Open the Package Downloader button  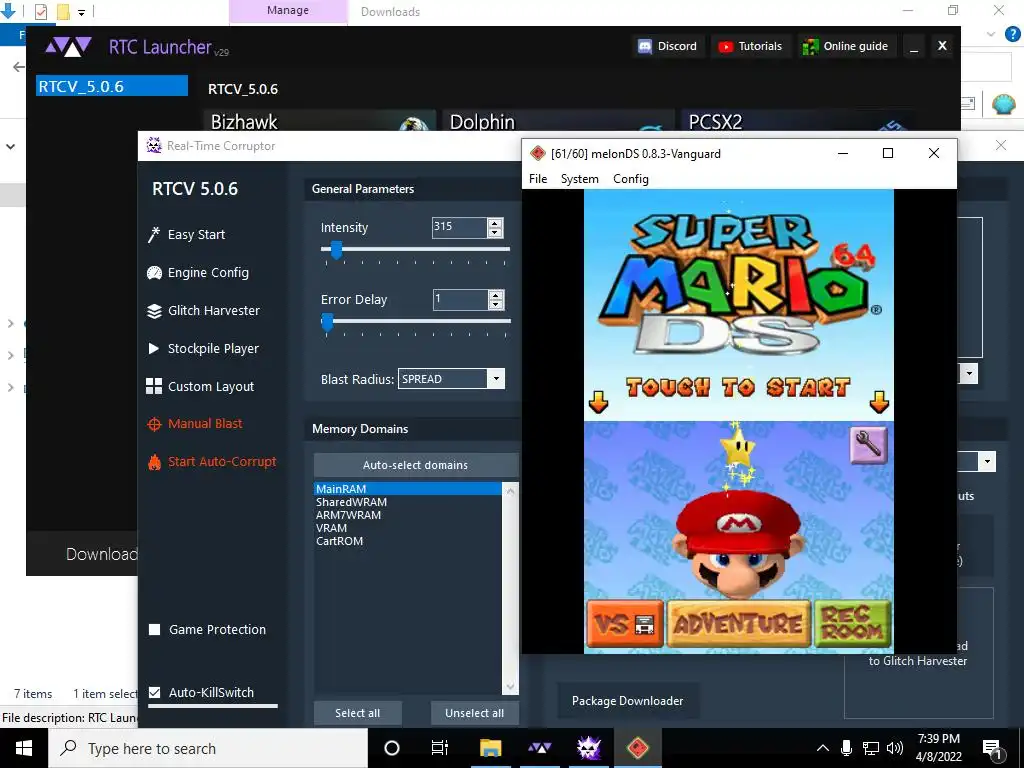click(x=628, y=701)
